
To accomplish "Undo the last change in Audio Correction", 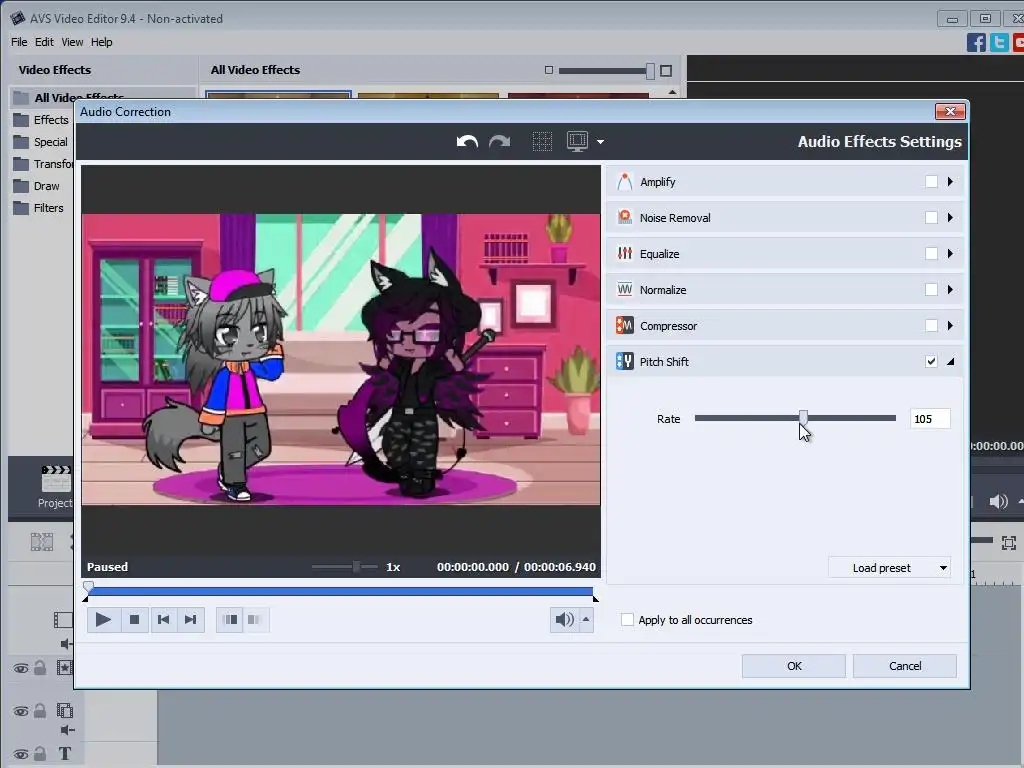I will tap(467, 141).
